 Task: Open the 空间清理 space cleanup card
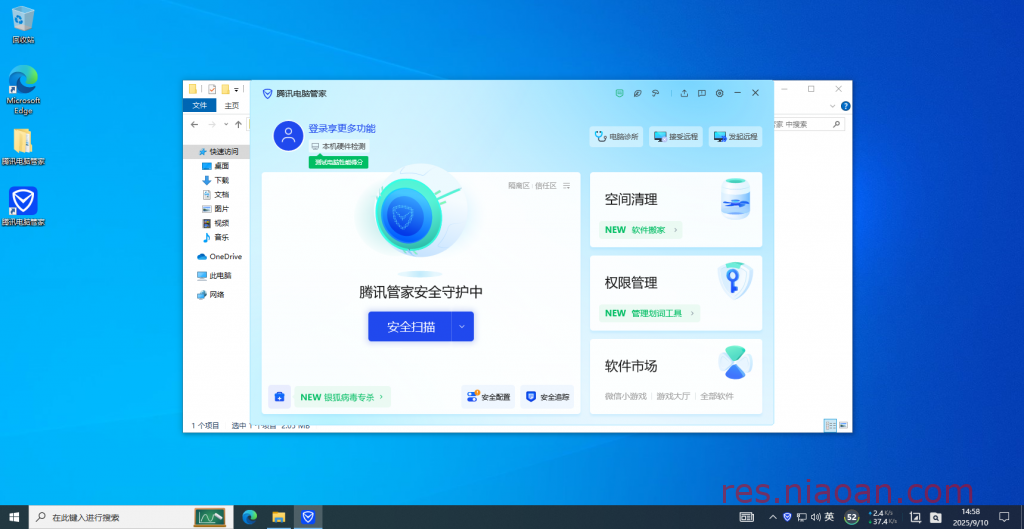point(676,210)
